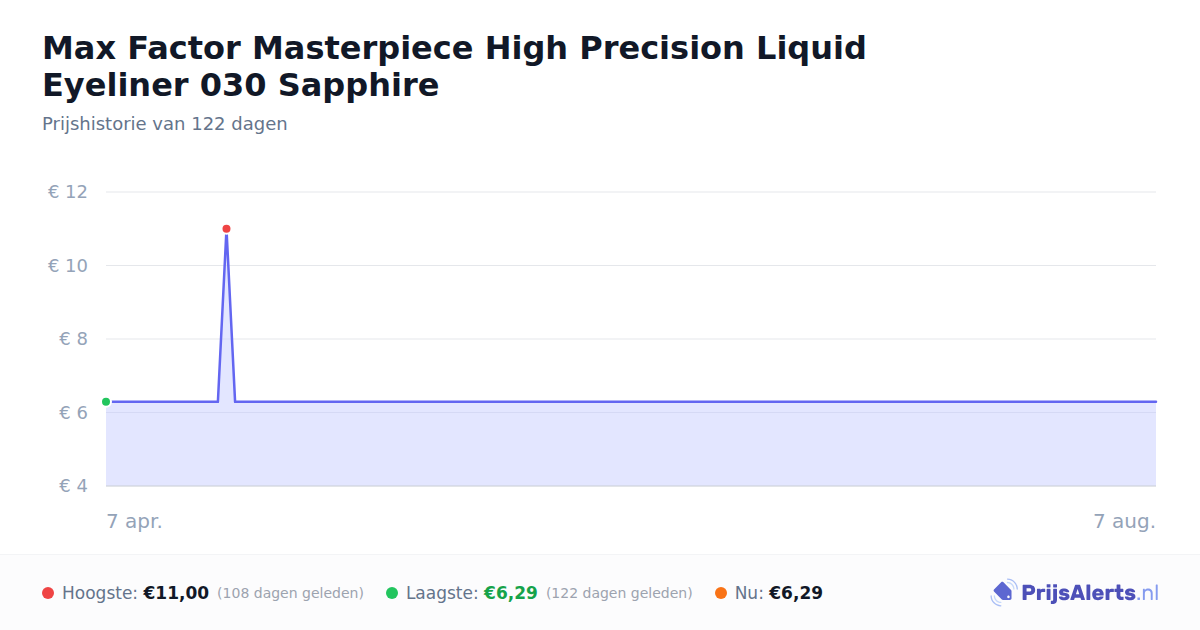Click the 7 aug. axis date label
Image resolution: width=1200 pixels, height=630 pixels.
point(1125,521)
